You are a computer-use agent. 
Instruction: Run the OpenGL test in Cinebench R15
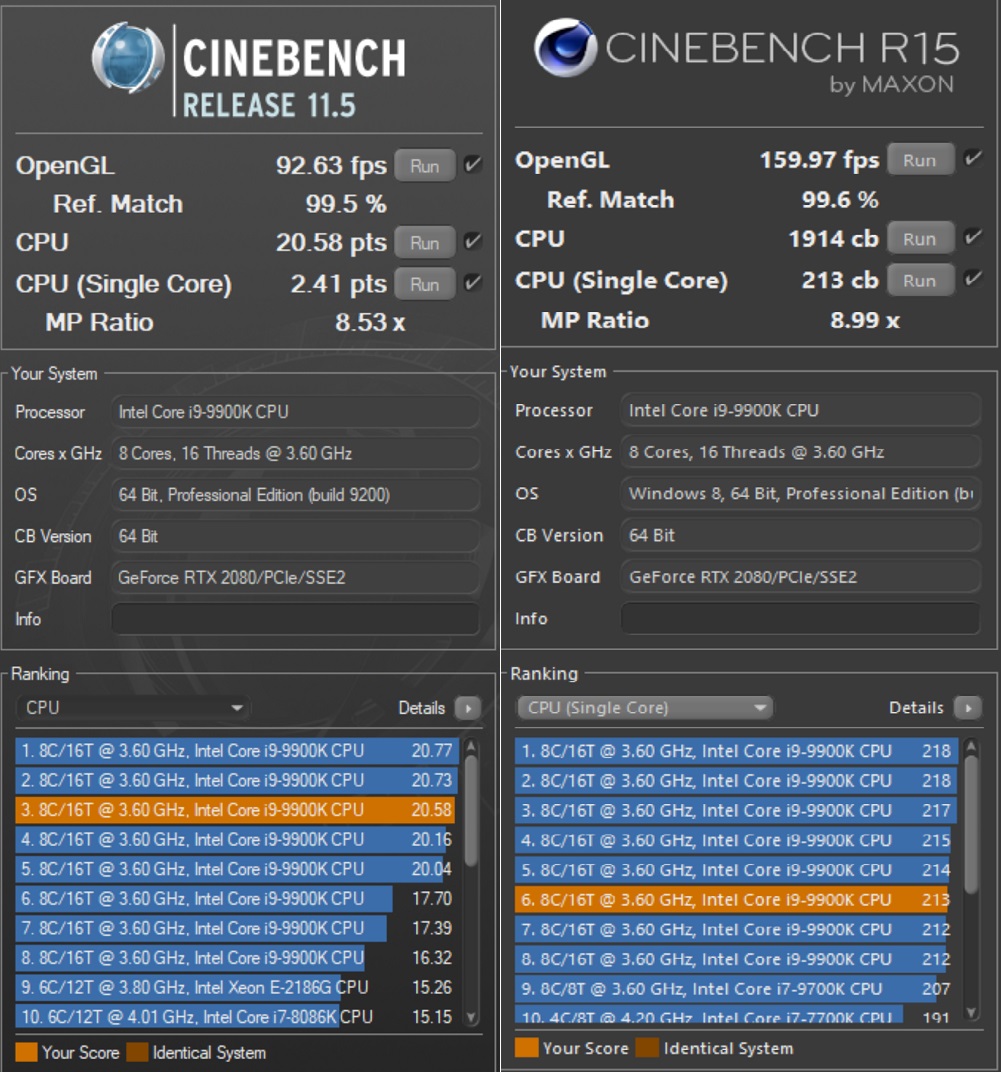tap(919, 160)
